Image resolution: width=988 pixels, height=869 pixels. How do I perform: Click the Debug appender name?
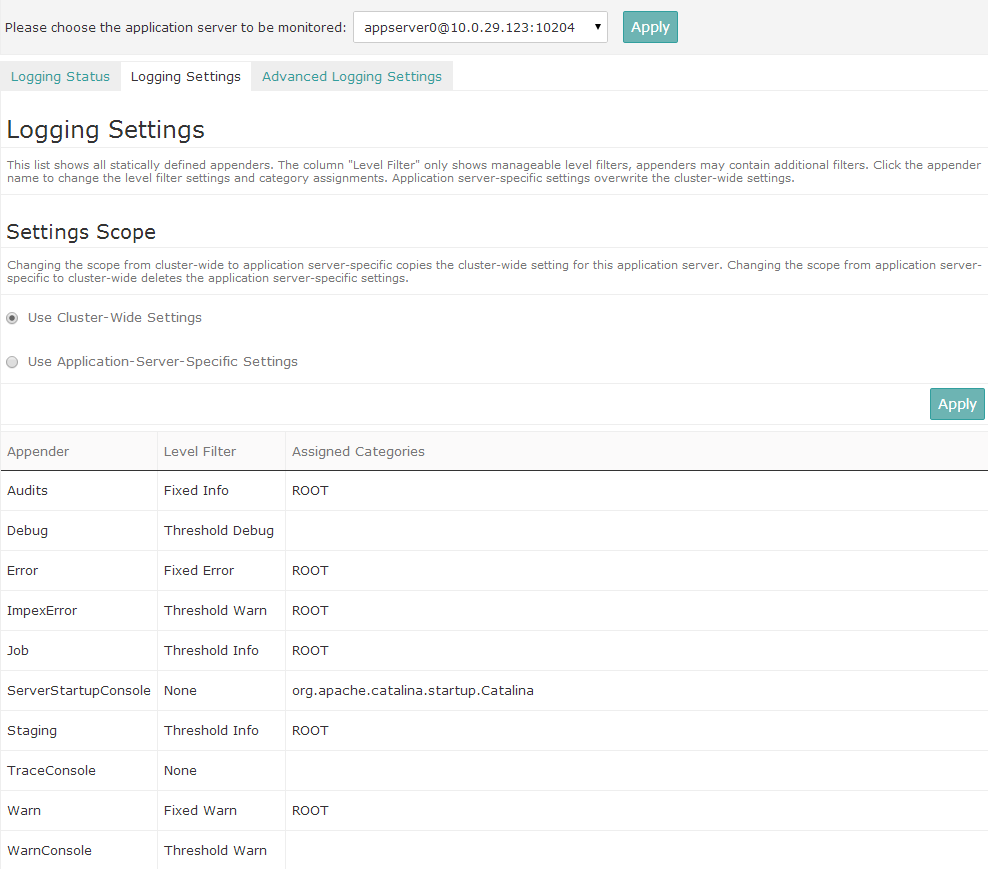click(x=27, y=530)
